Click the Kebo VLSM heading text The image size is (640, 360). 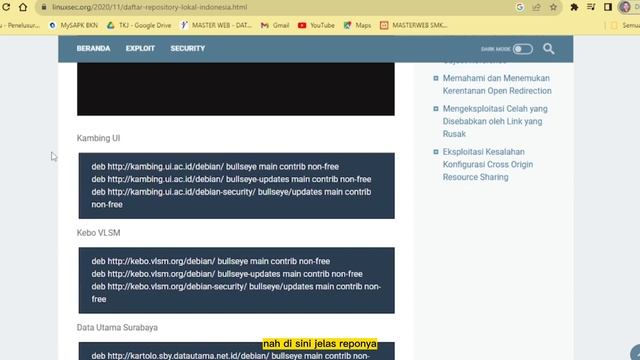98,233
